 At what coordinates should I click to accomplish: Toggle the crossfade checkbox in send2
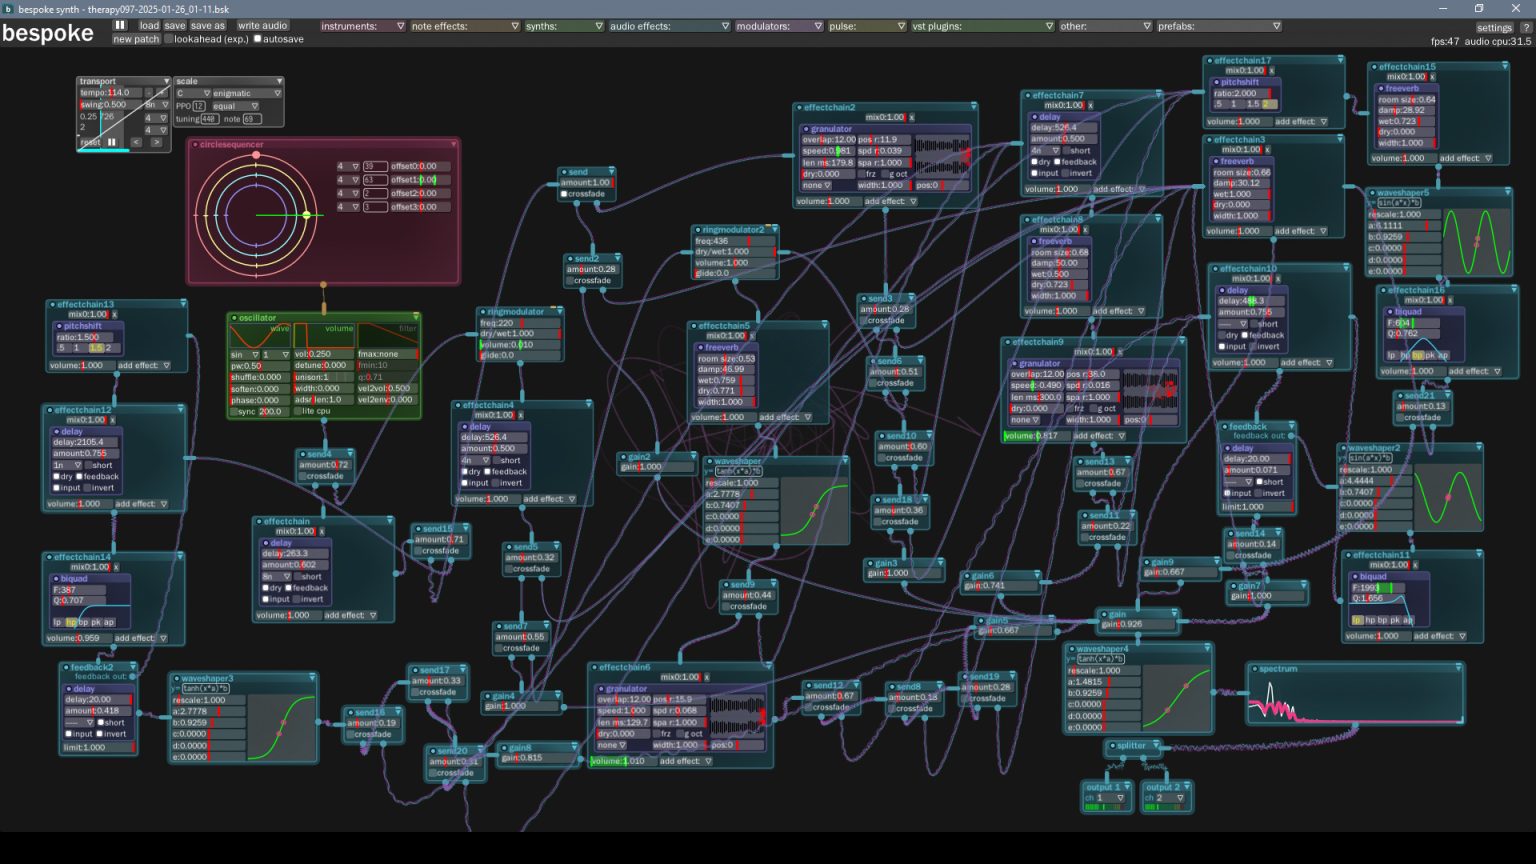pyautogui.click(x=570, y=281)
